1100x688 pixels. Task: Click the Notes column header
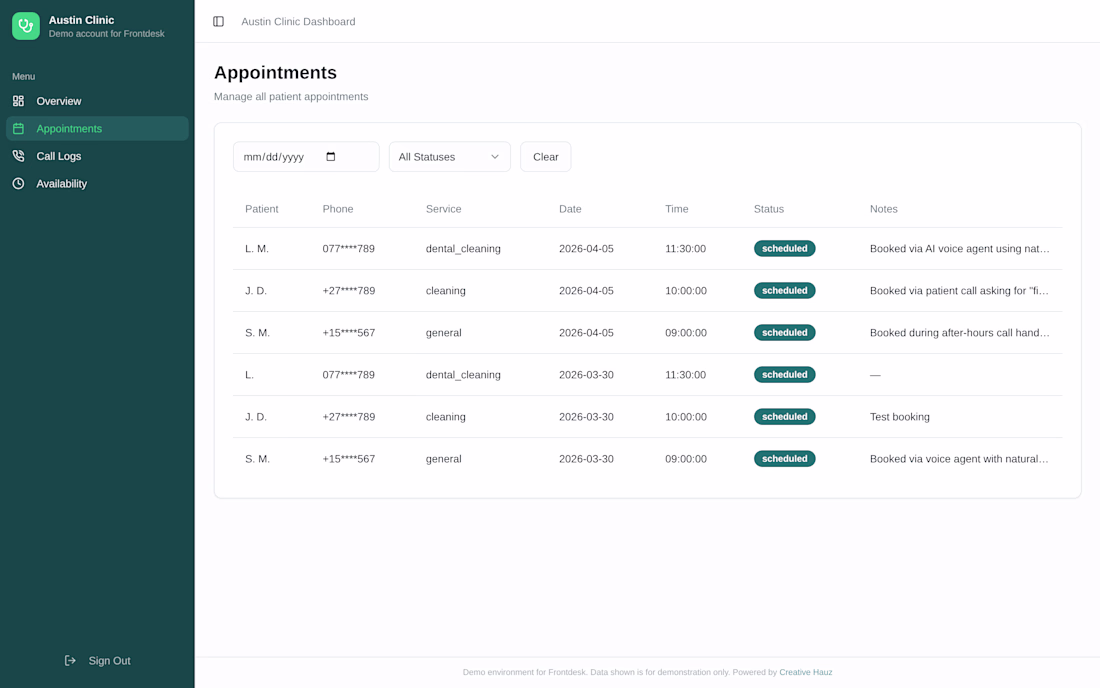click(x=884, y=209)
